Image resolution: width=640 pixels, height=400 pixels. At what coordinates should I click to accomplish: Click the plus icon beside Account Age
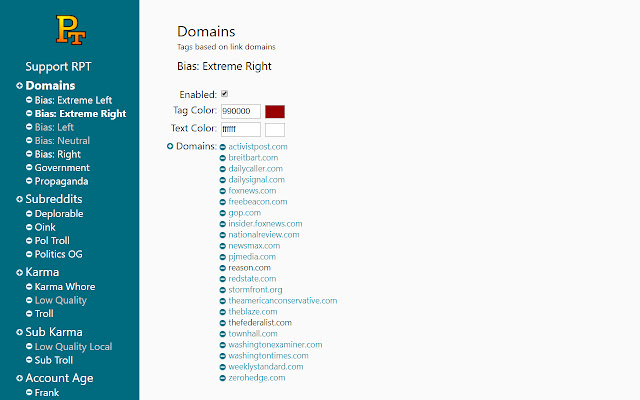coord(19,378)
